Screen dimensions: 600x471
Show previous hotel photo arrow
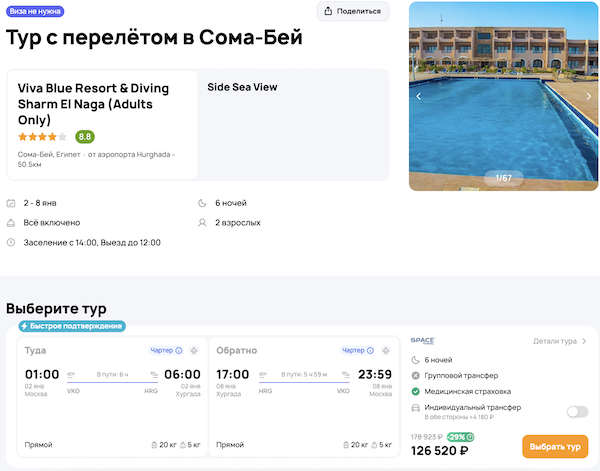(419, 96)
